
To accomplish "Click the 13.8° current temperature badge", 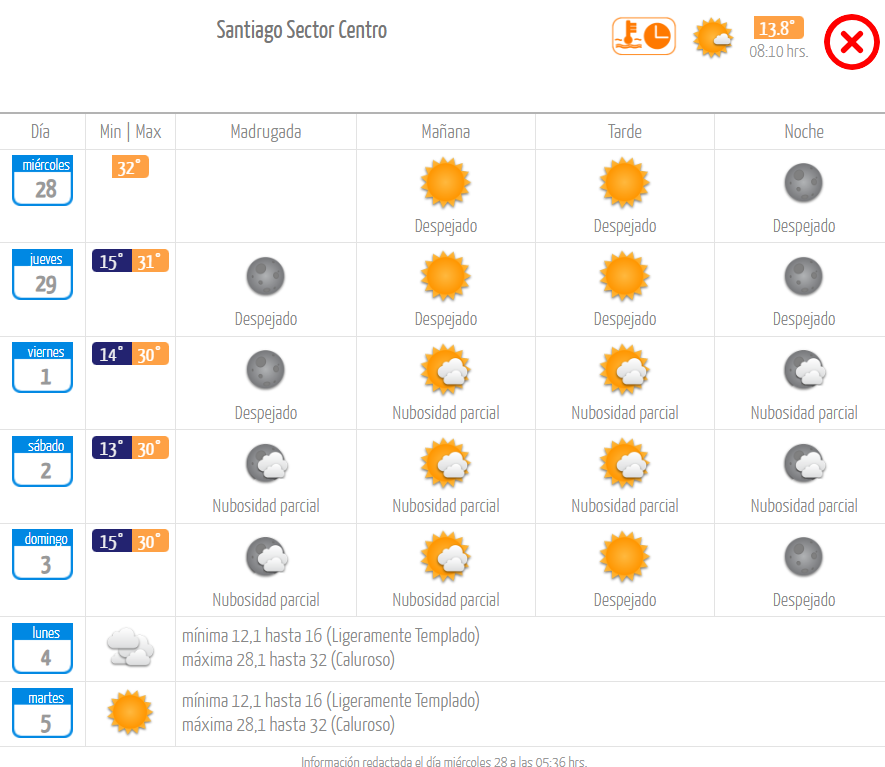I will (778, 28).
